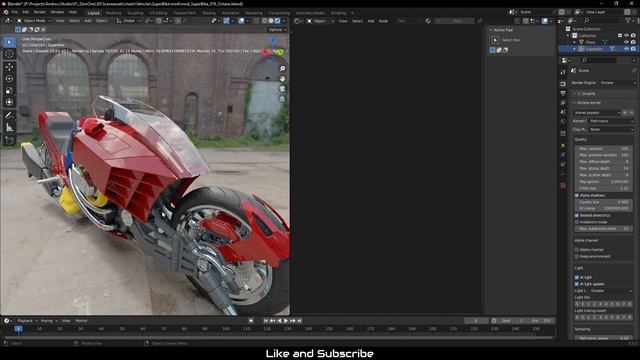Select the Cursor tool
Viewport: 640px width, 360px height.
click(9, 54)
